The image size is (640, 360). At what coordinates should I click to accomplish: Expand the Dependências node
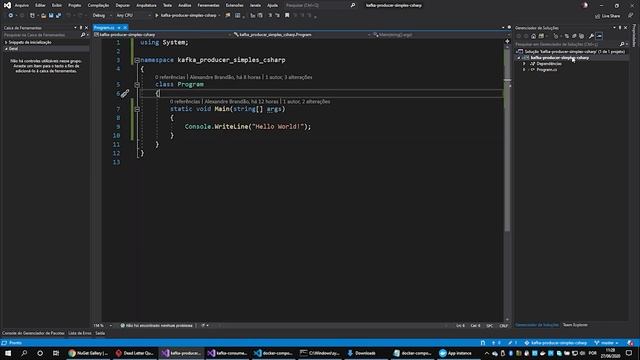pos(524,64)
